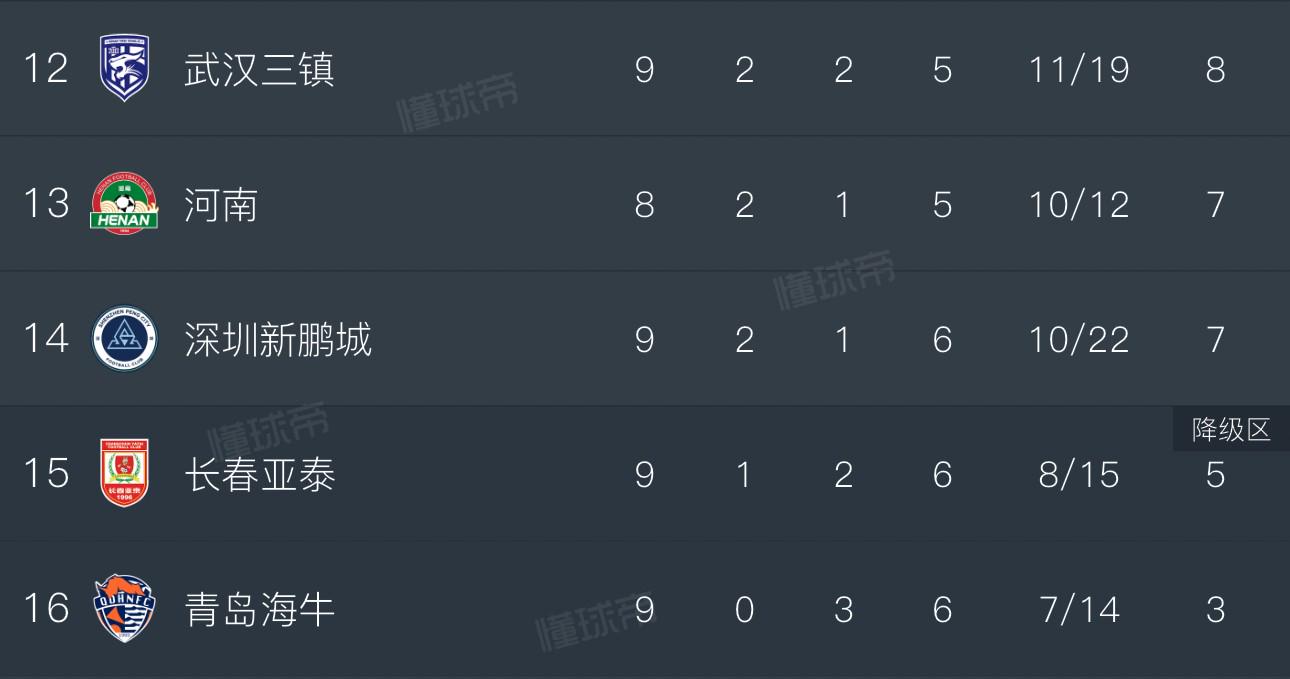
Task: Click rank number 12
Action: (46, 69)
